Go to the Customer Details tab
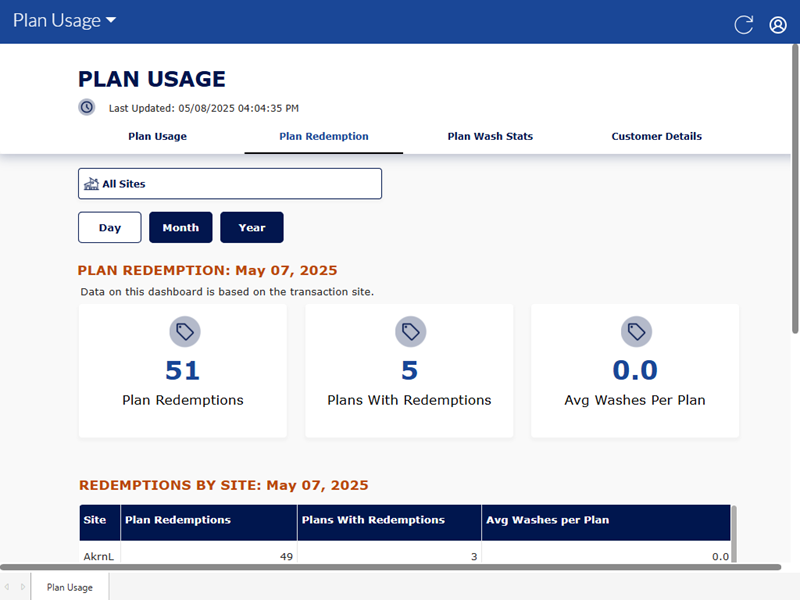This screenshot has width=800, height=600. tap(656, 136)
